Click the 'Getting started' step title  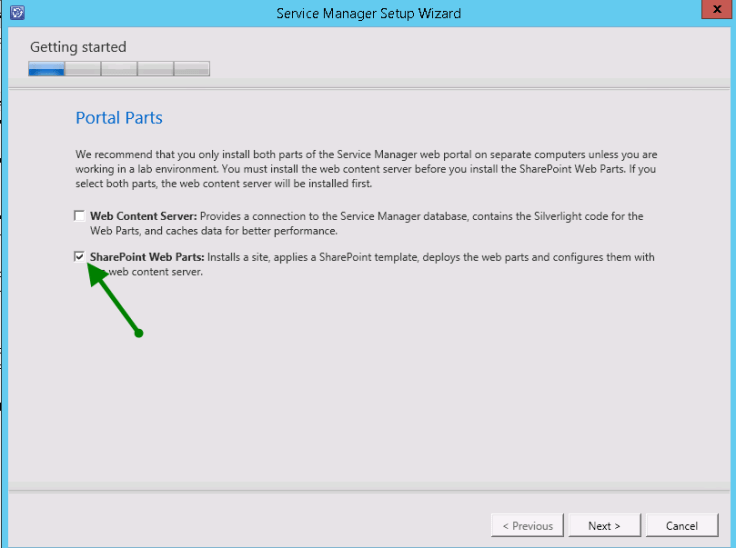pos(78,47)
